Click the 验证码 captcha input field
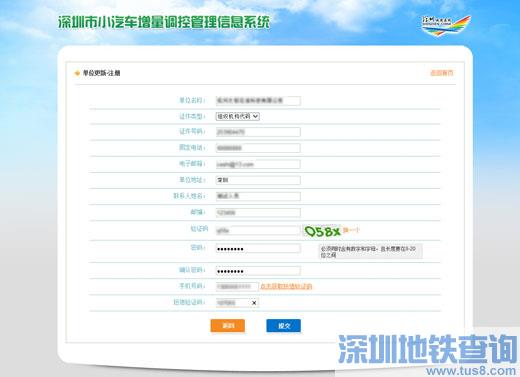520x377 pixels. [258, 230]
